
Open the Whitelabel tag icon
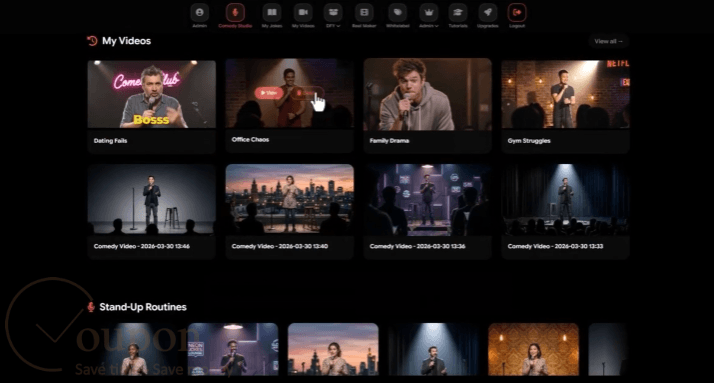(398, 13)
